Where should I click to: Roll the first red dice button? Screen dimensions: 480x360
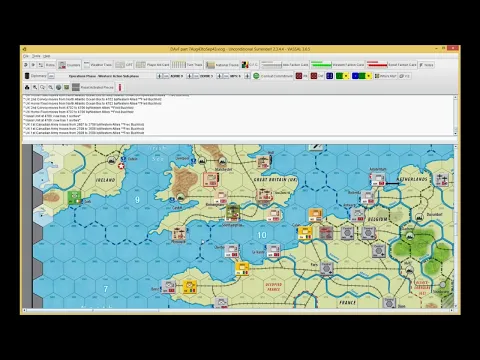tap(301, 76)
